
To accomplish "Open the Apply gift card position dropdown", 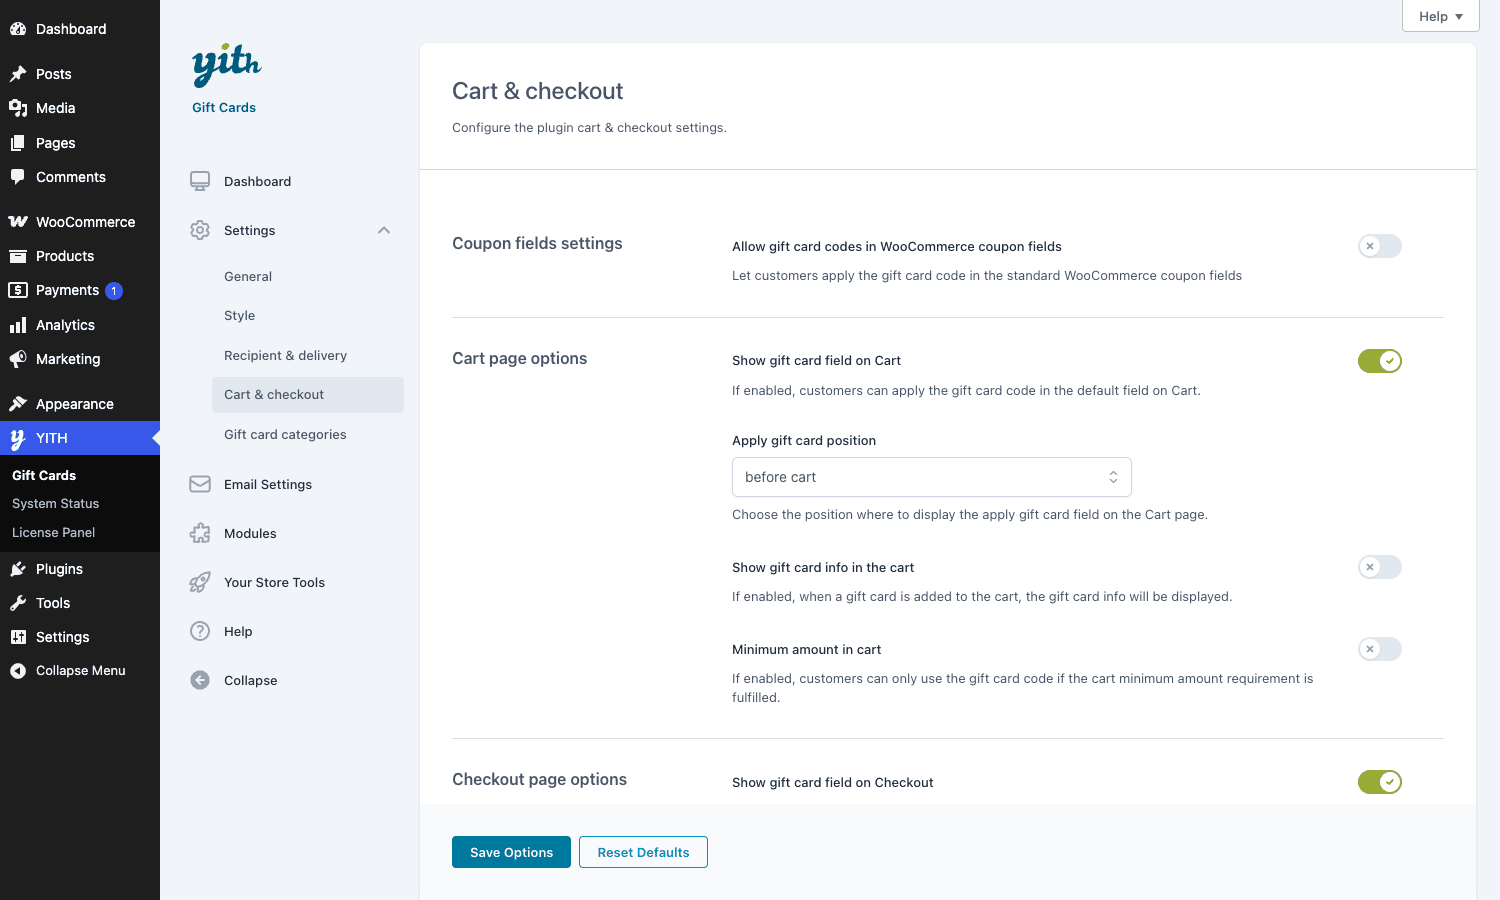I will coord(932,477).
